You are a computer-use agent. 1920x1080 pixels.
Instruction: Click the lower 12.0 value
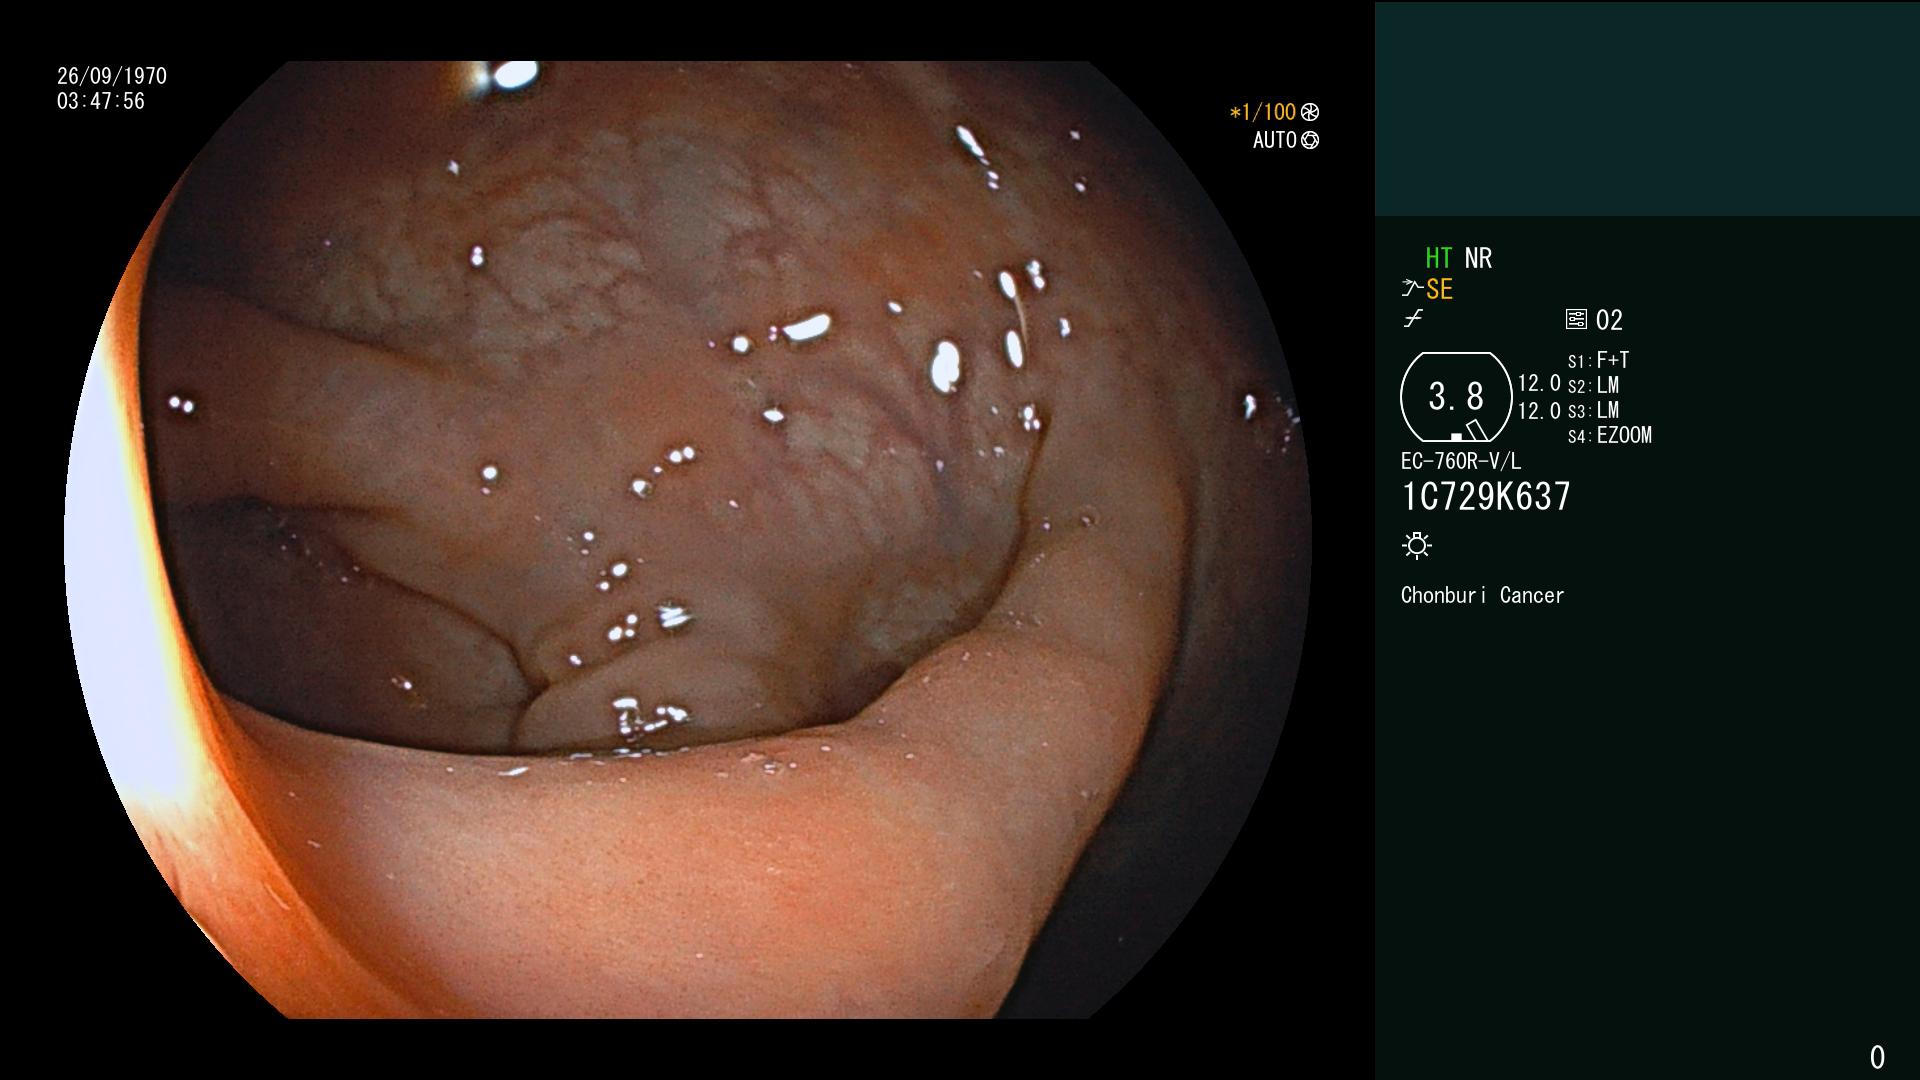[1539, 410]
